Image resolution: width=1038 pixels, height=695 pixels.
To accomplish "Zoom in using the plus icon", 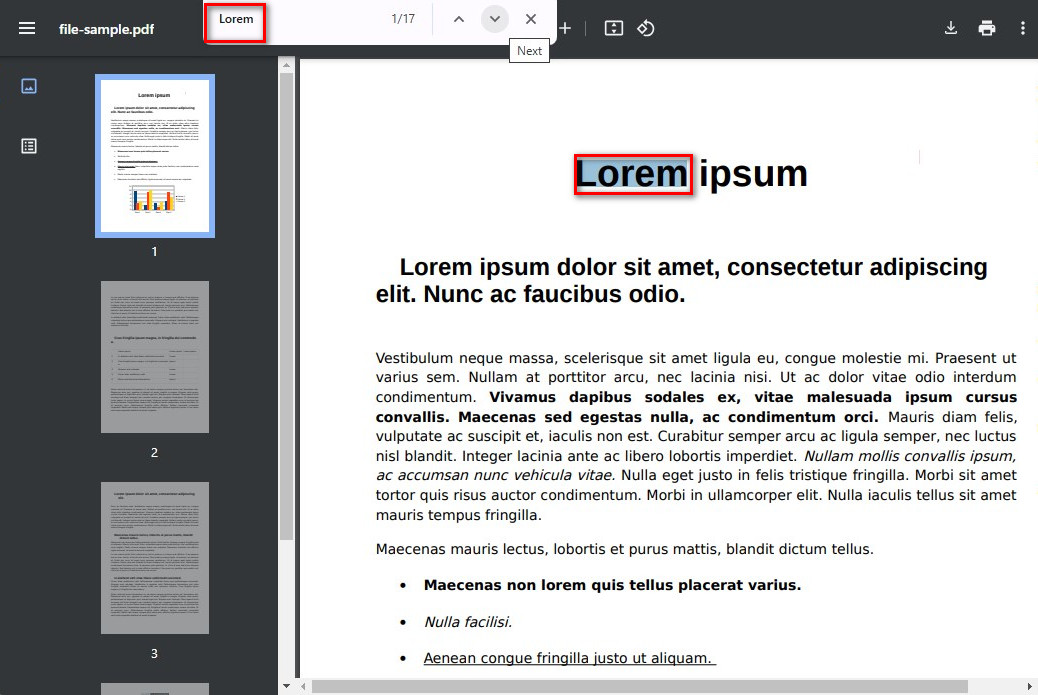I will click(x=565, y=27).
